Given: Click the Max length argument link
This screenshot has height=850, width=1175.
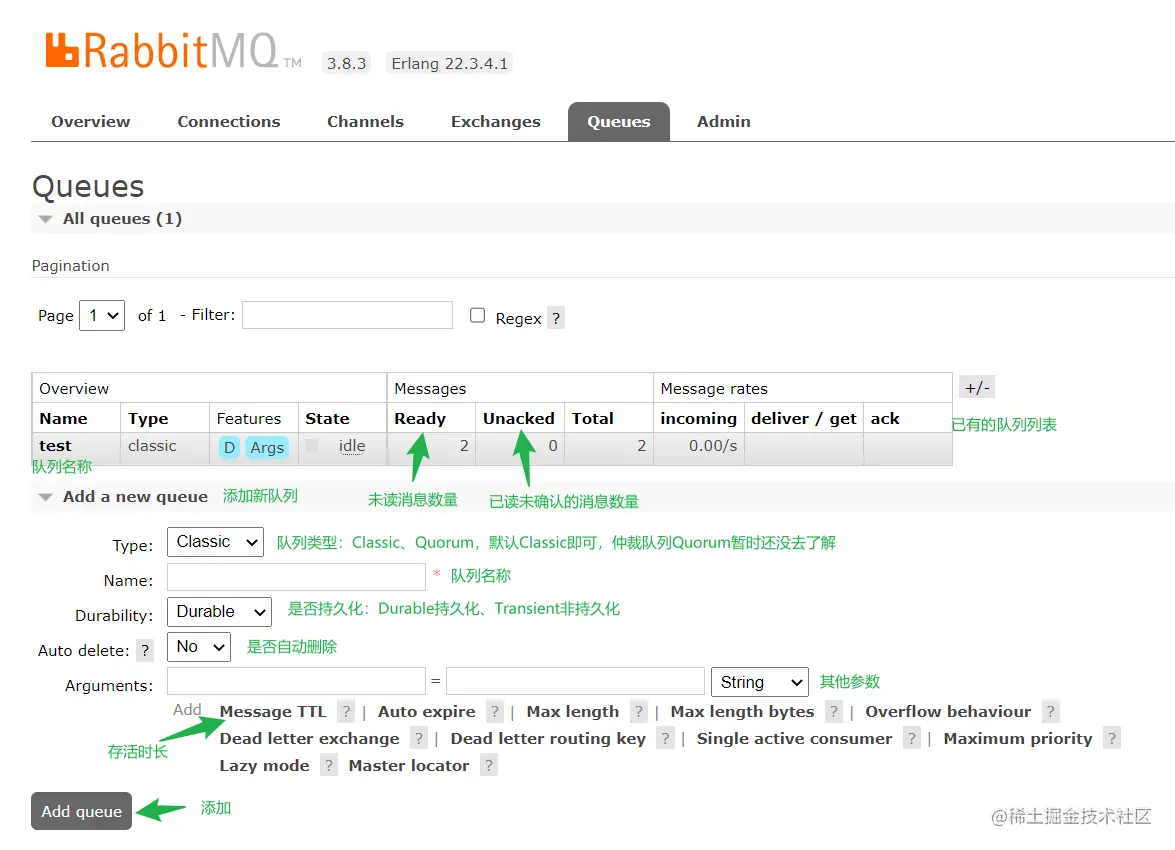Looking at the screenshot, I should point(573,711).
